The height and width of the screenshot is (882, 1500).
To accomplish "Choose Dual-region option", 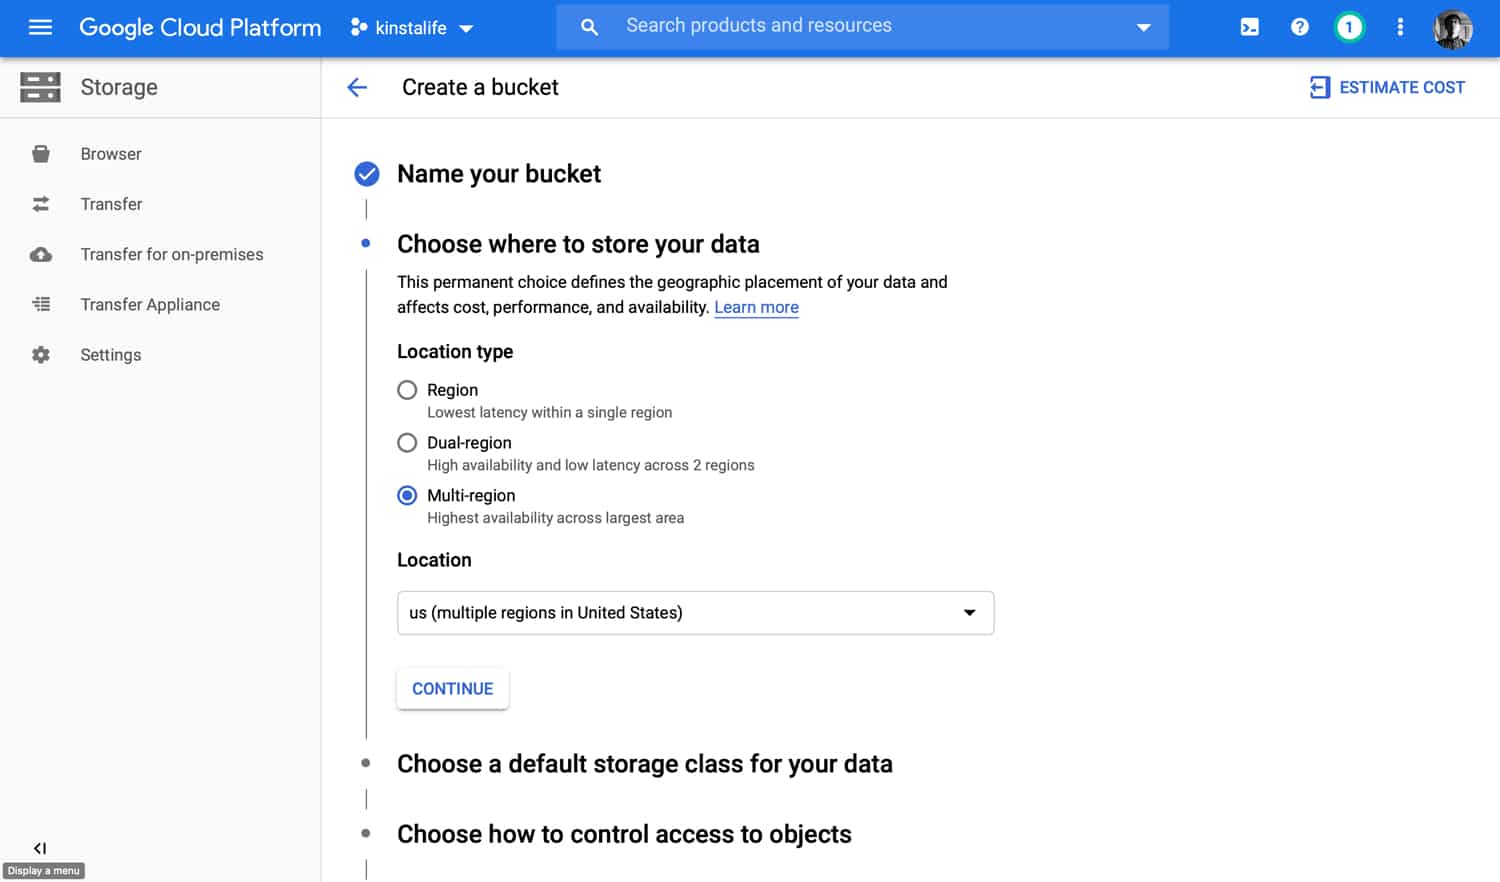I will pyautogui.click(x=407, y=442).
